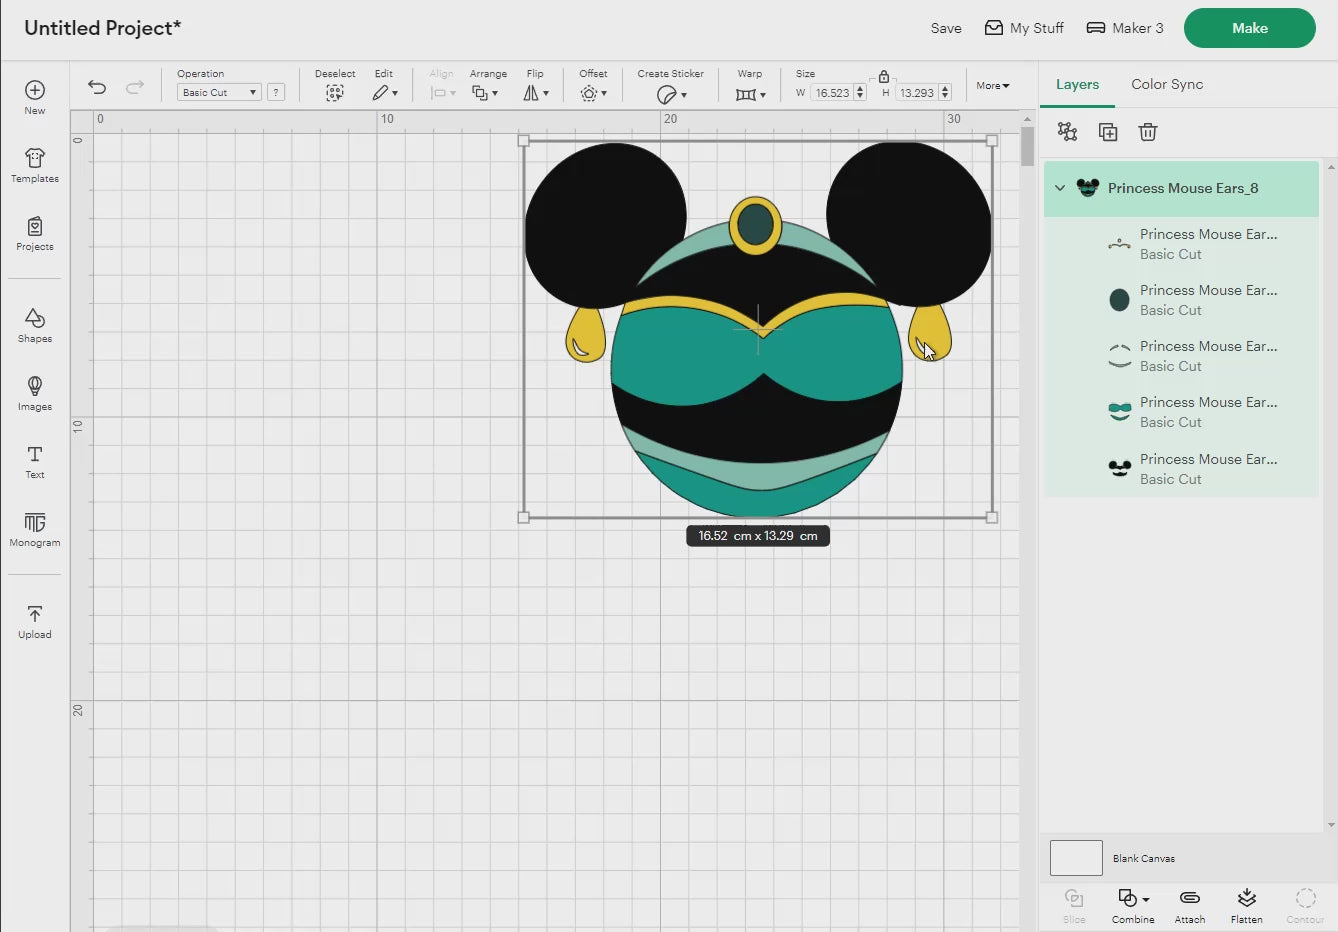Click the height value field
1338x932 pixels.
pos(915,92)
